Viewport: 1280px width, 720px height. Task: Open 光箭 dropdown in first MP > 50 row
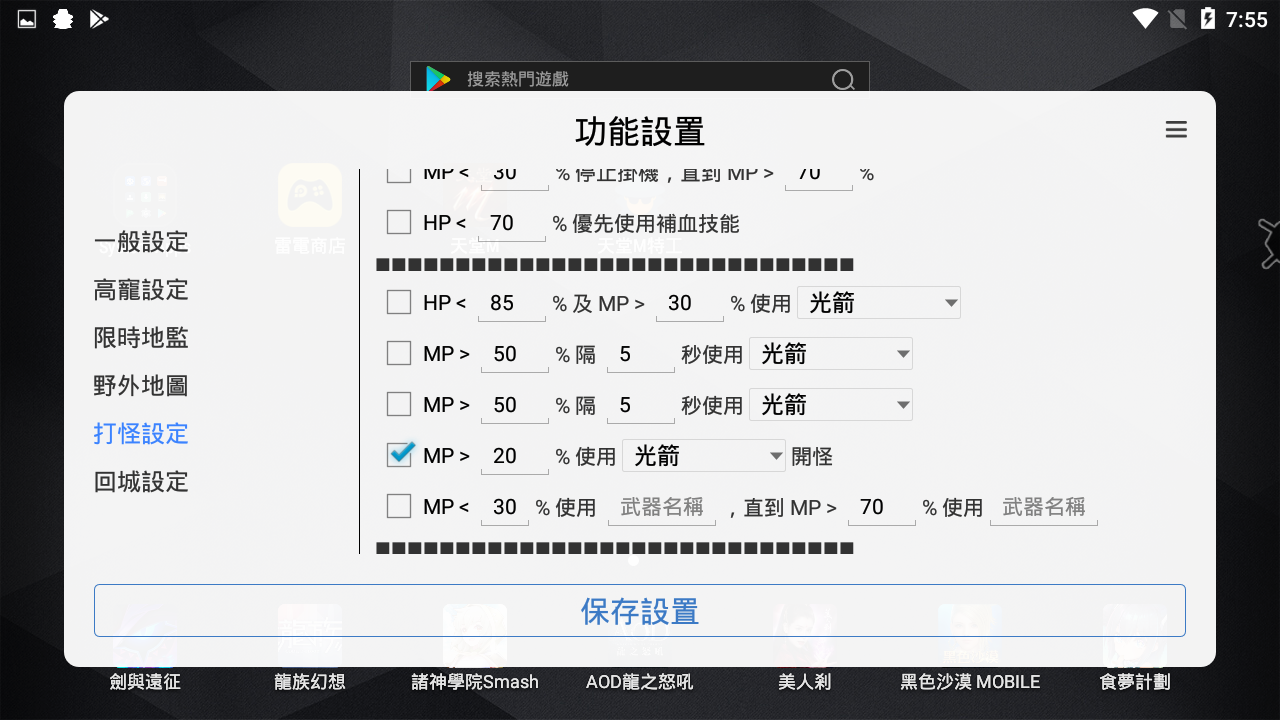click(831, 353)
